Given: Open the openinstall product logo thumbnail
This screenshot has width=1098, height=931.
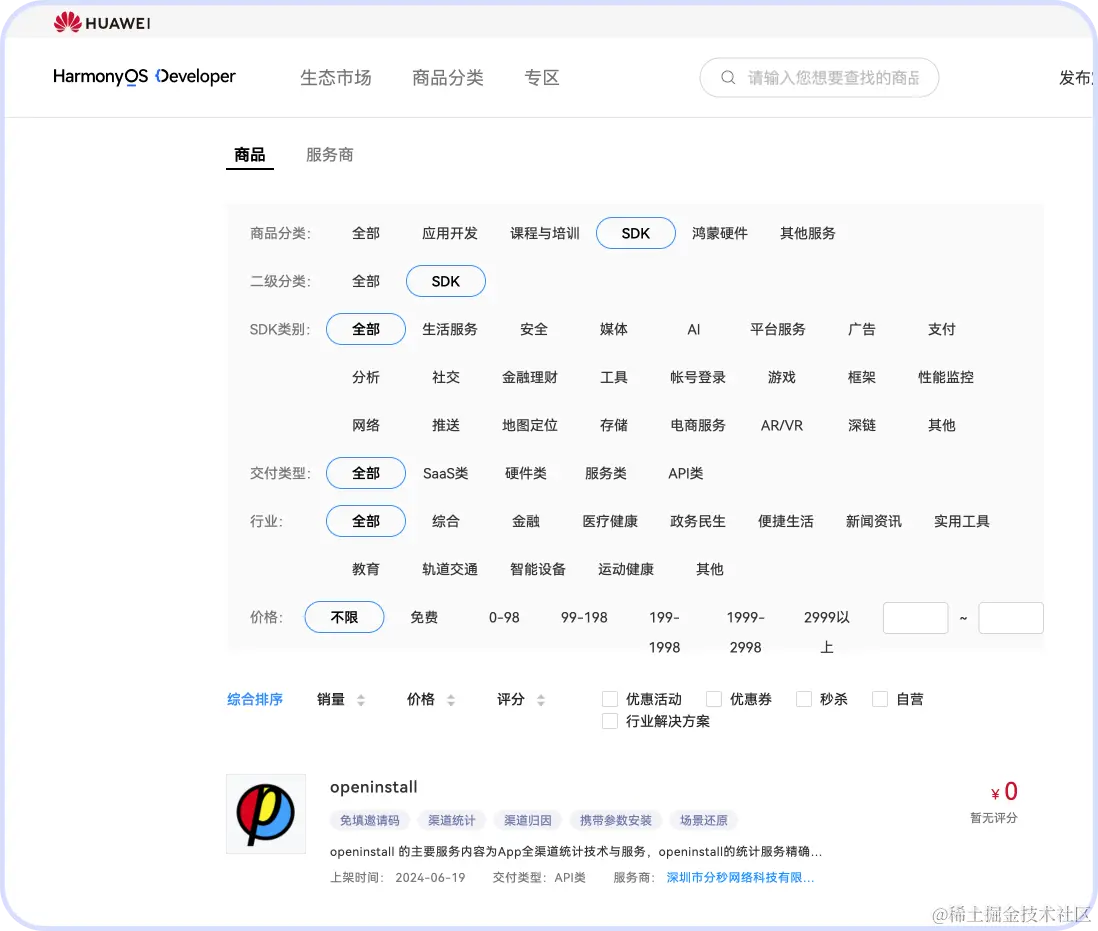Looking at the screenshot, I should 265,813.
